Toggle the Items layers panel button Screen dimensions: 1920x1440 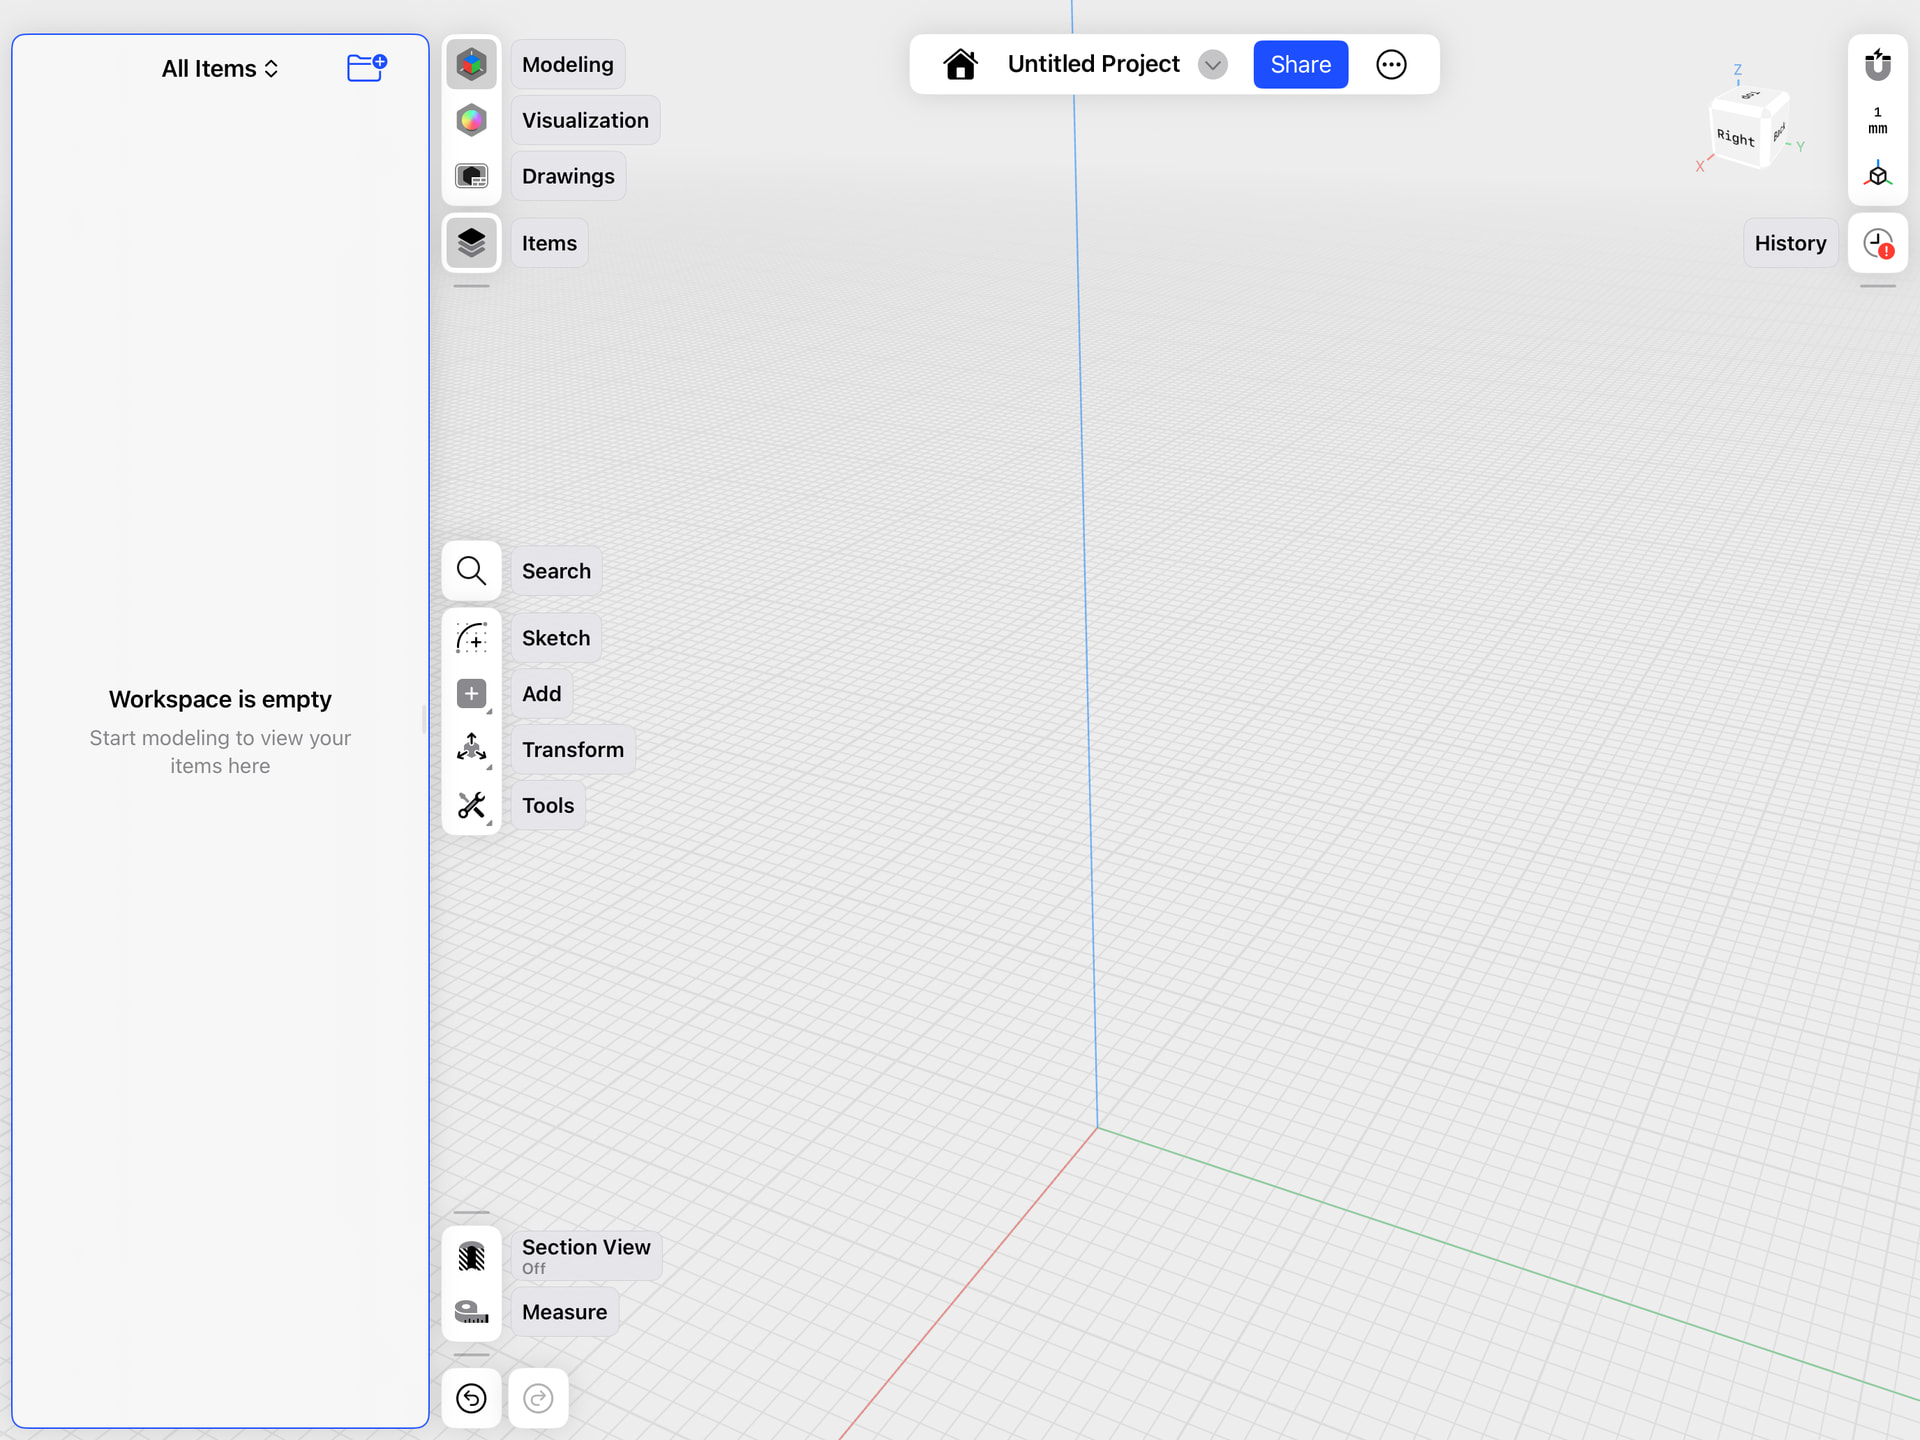coord(471,243)
